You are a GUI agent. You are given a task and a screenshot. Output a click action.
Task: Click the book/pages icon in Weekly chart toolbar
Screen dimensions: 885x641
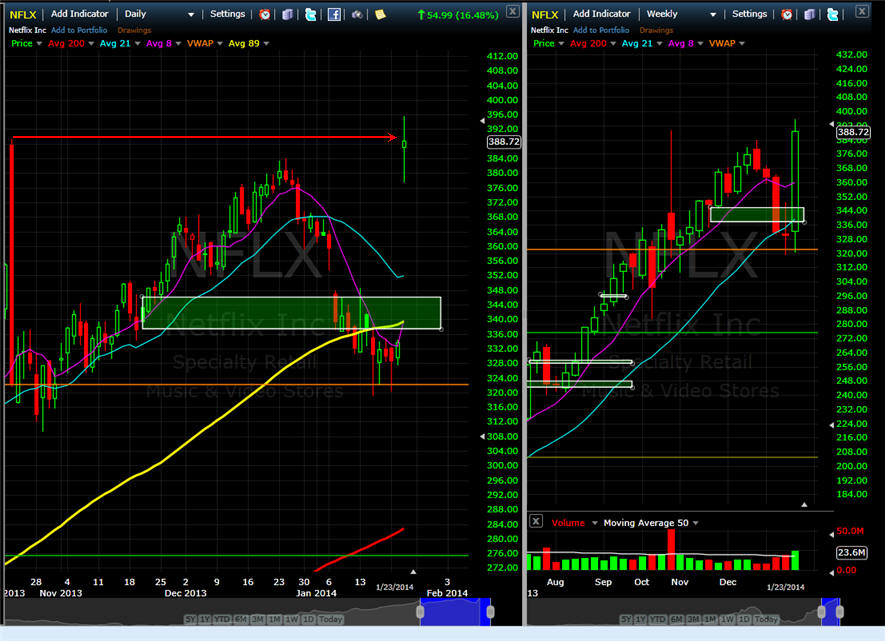[x=810, y=14]
